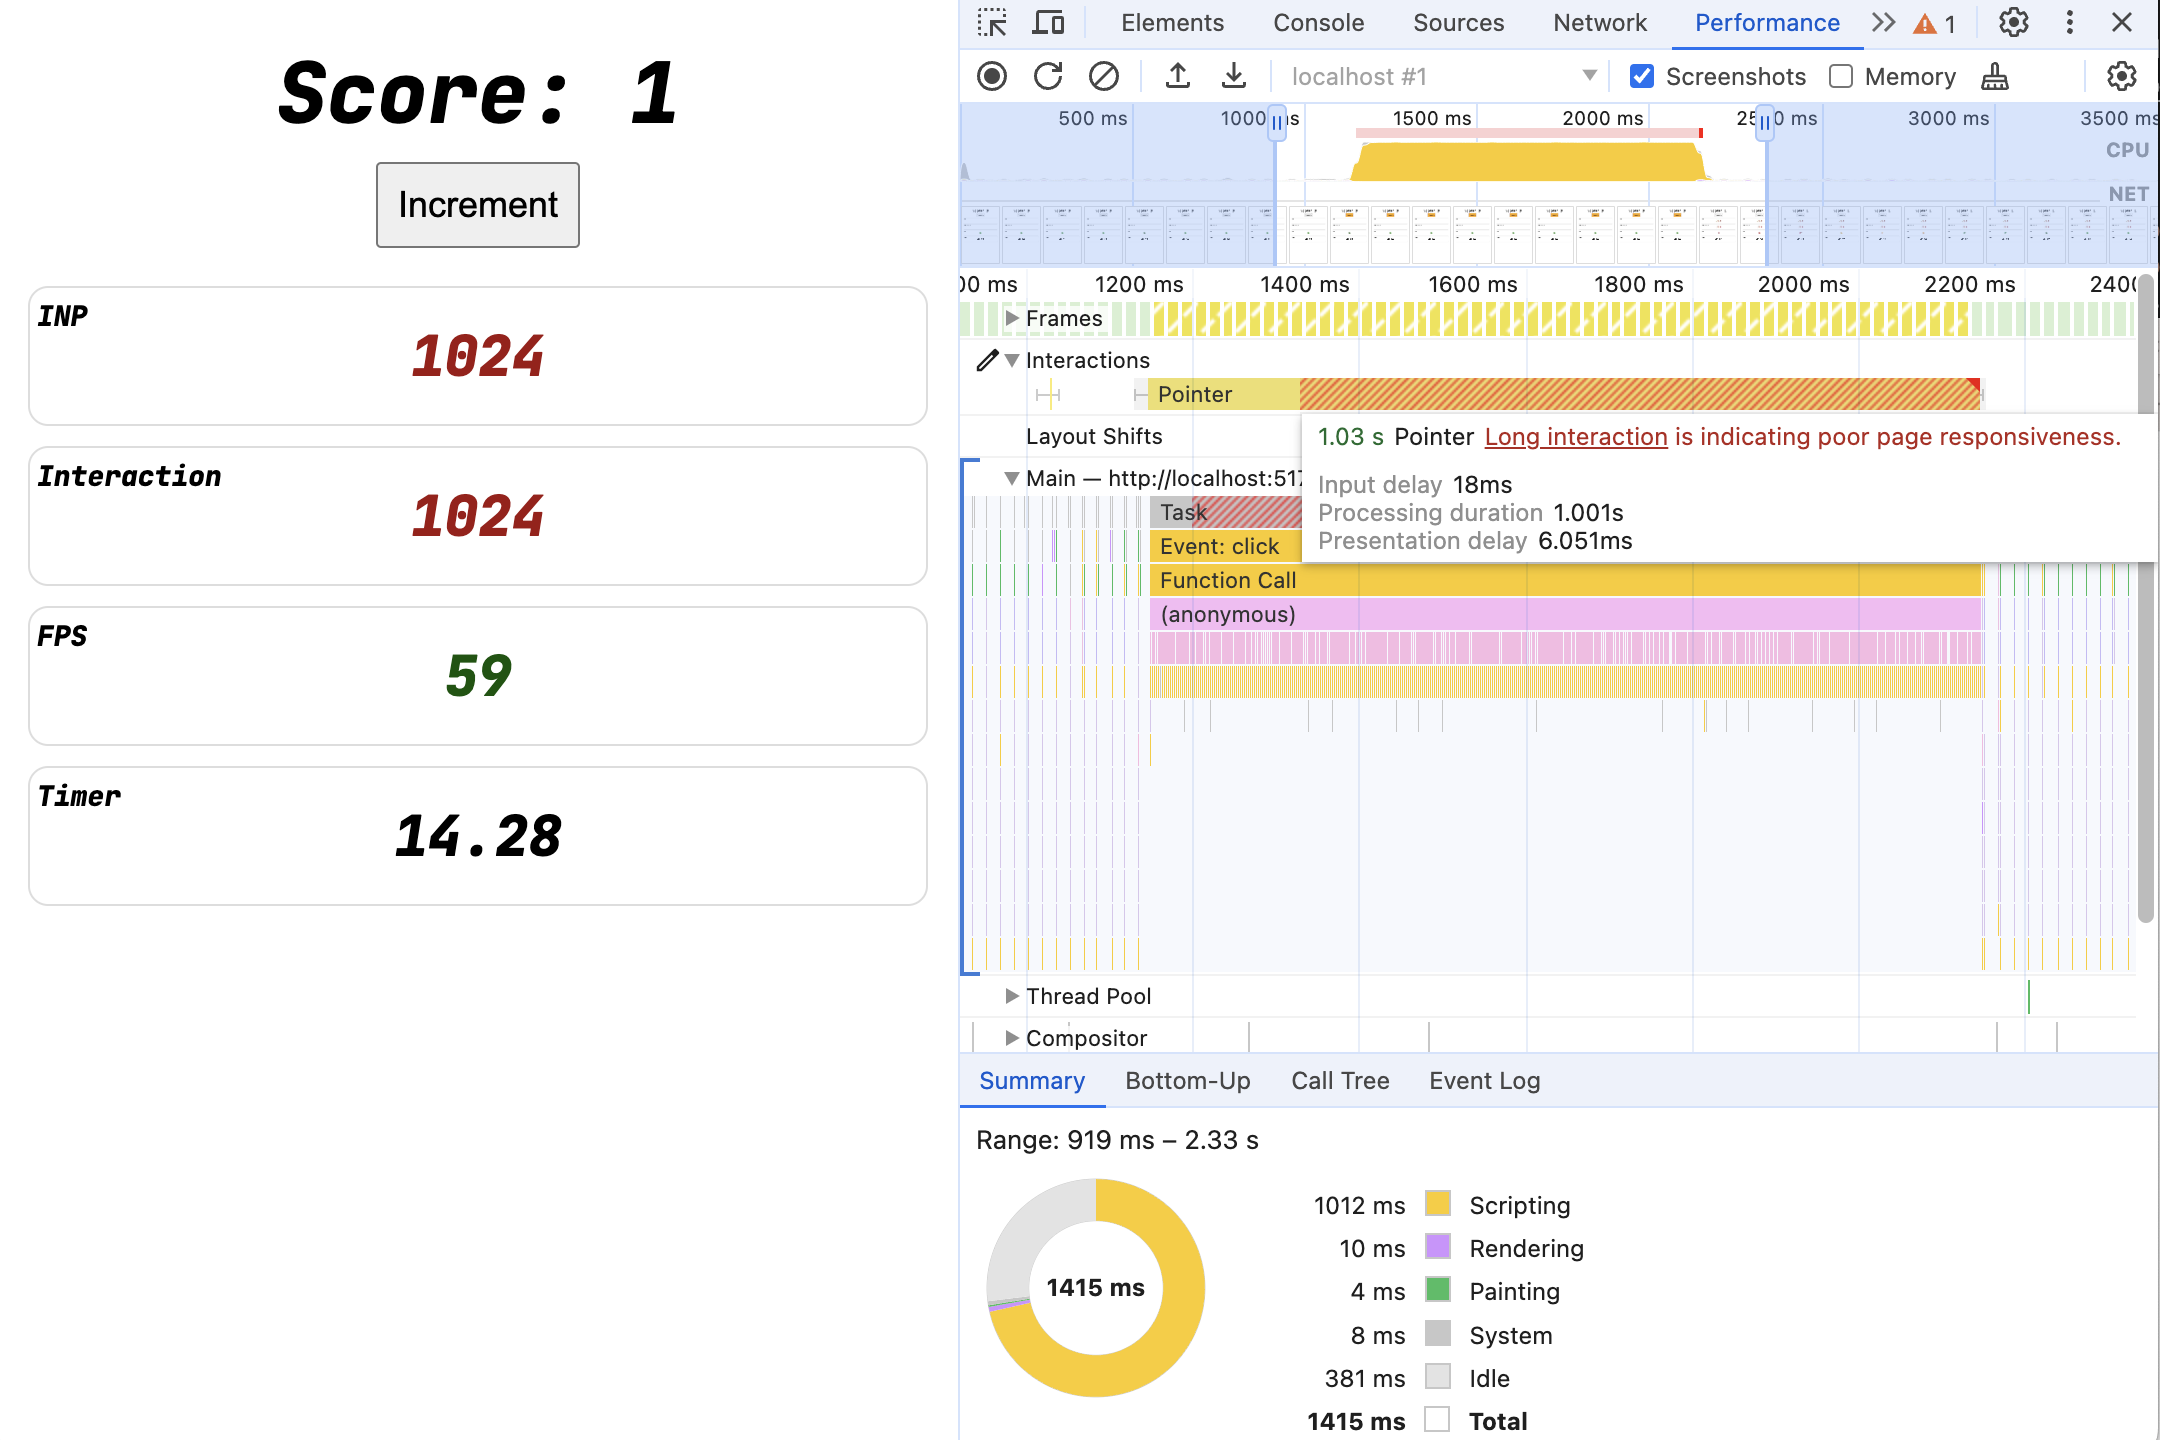
Task: Drag the timeline selection marker at 1000ms
Action: [1276, 119]
